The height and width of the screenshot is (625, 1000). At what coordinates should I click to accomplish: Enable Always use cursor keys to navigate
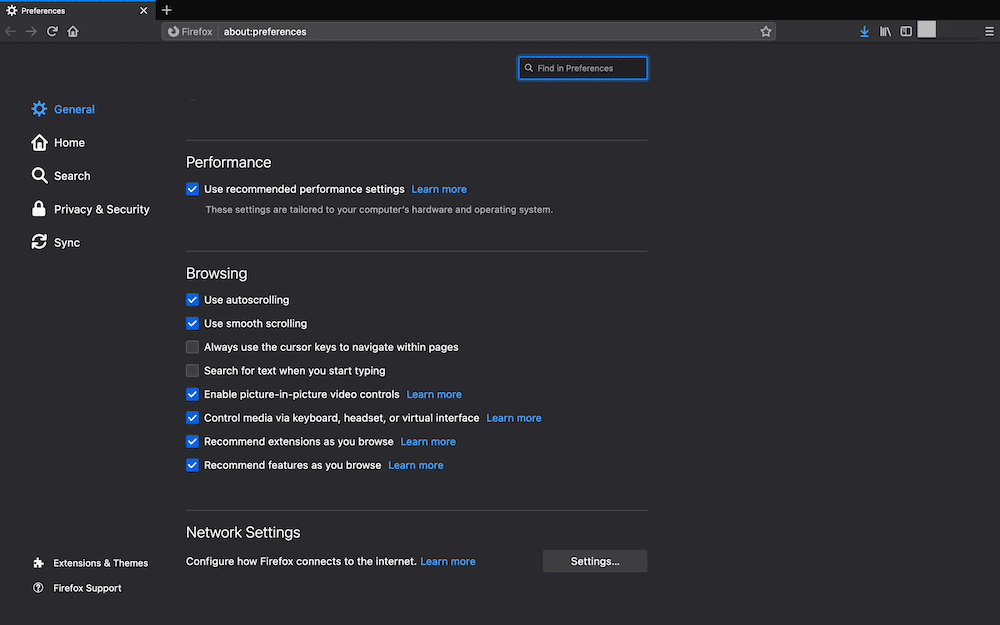click(x=192, y=347)
